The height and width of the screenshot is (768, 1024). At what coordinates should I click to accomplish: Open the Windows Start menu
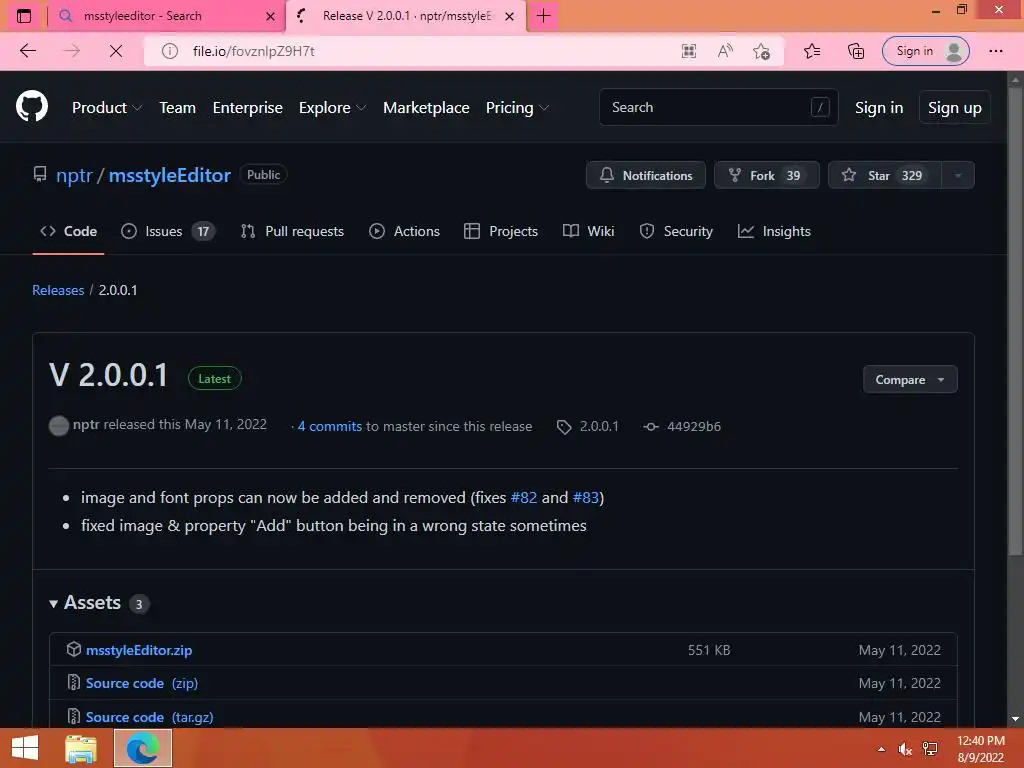(x=25, y=748)
